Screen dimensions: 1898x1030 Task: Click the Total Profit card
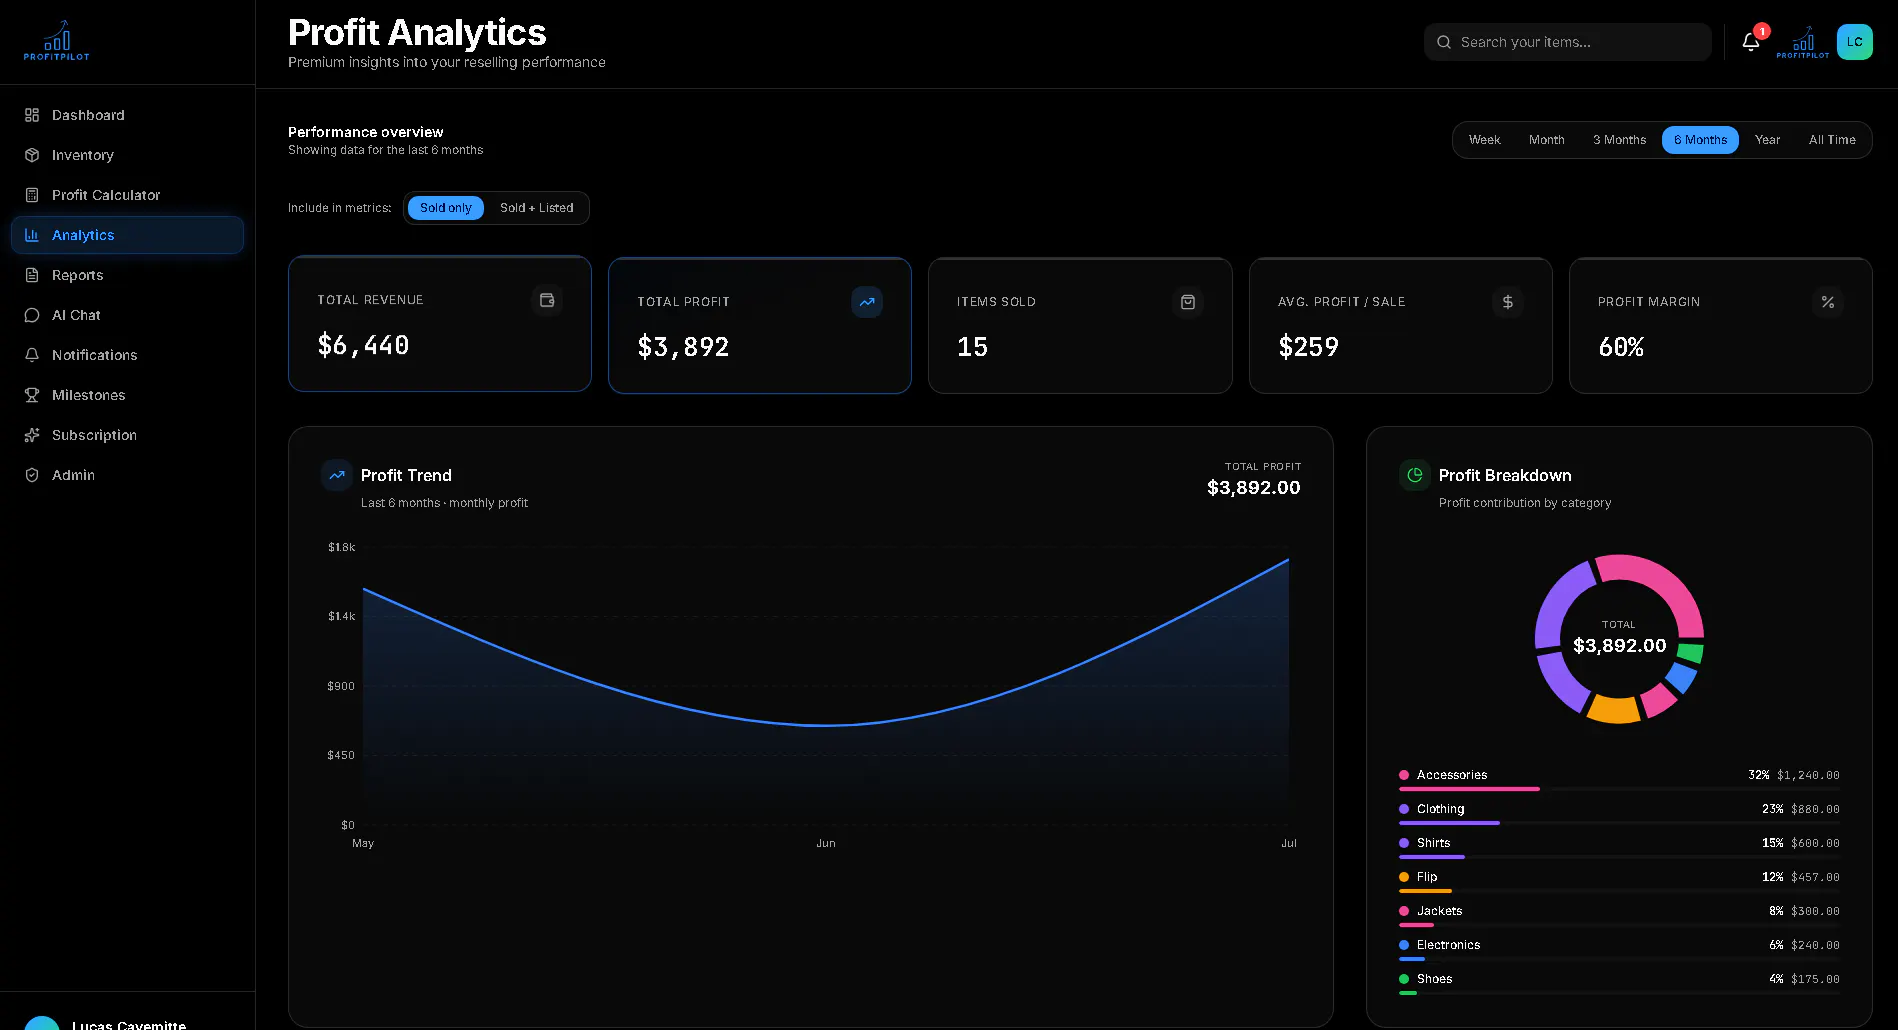point(760,326)
